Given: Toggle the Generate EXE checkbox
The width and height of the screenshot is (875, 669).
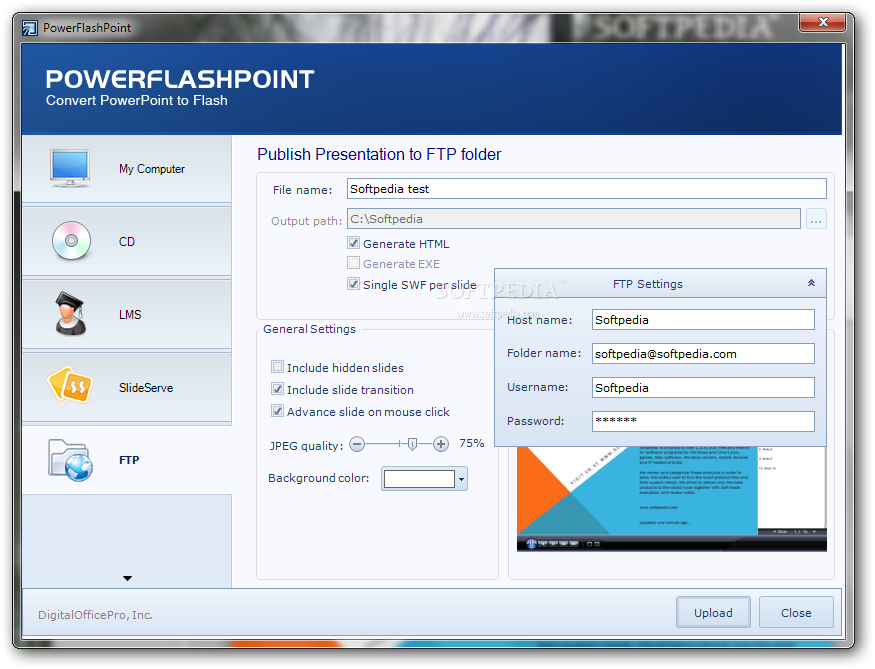Looking at the screenshot, I should (x=353, y=263).
